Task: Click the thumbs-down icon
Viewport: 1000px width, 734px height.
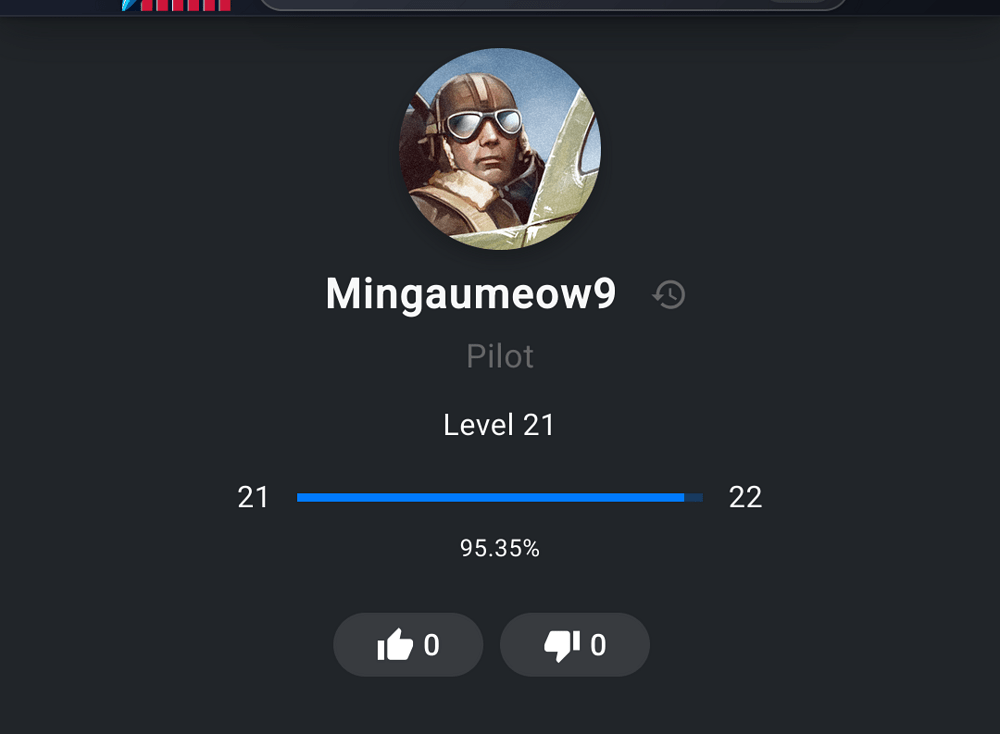Action: pos(562,645)
